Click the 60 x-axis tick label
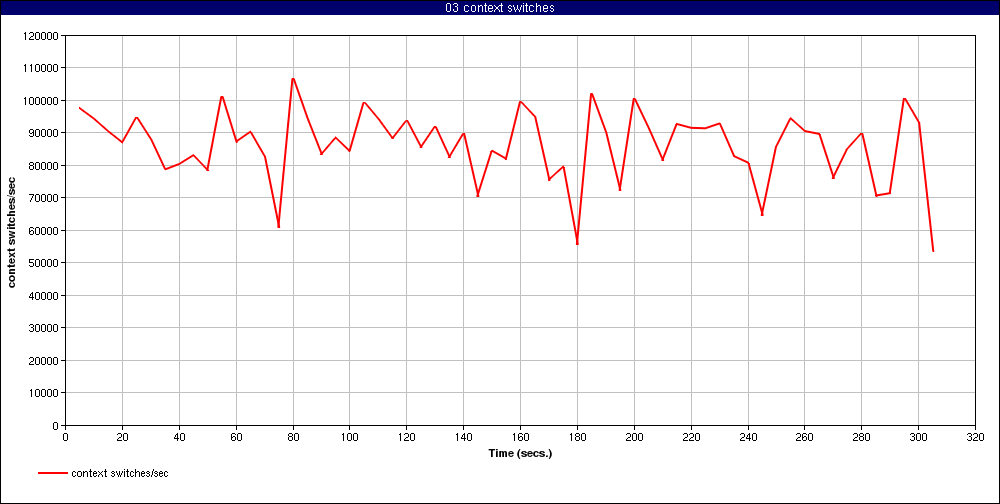This screenshot has width=1000, height=504. (236, 436)
